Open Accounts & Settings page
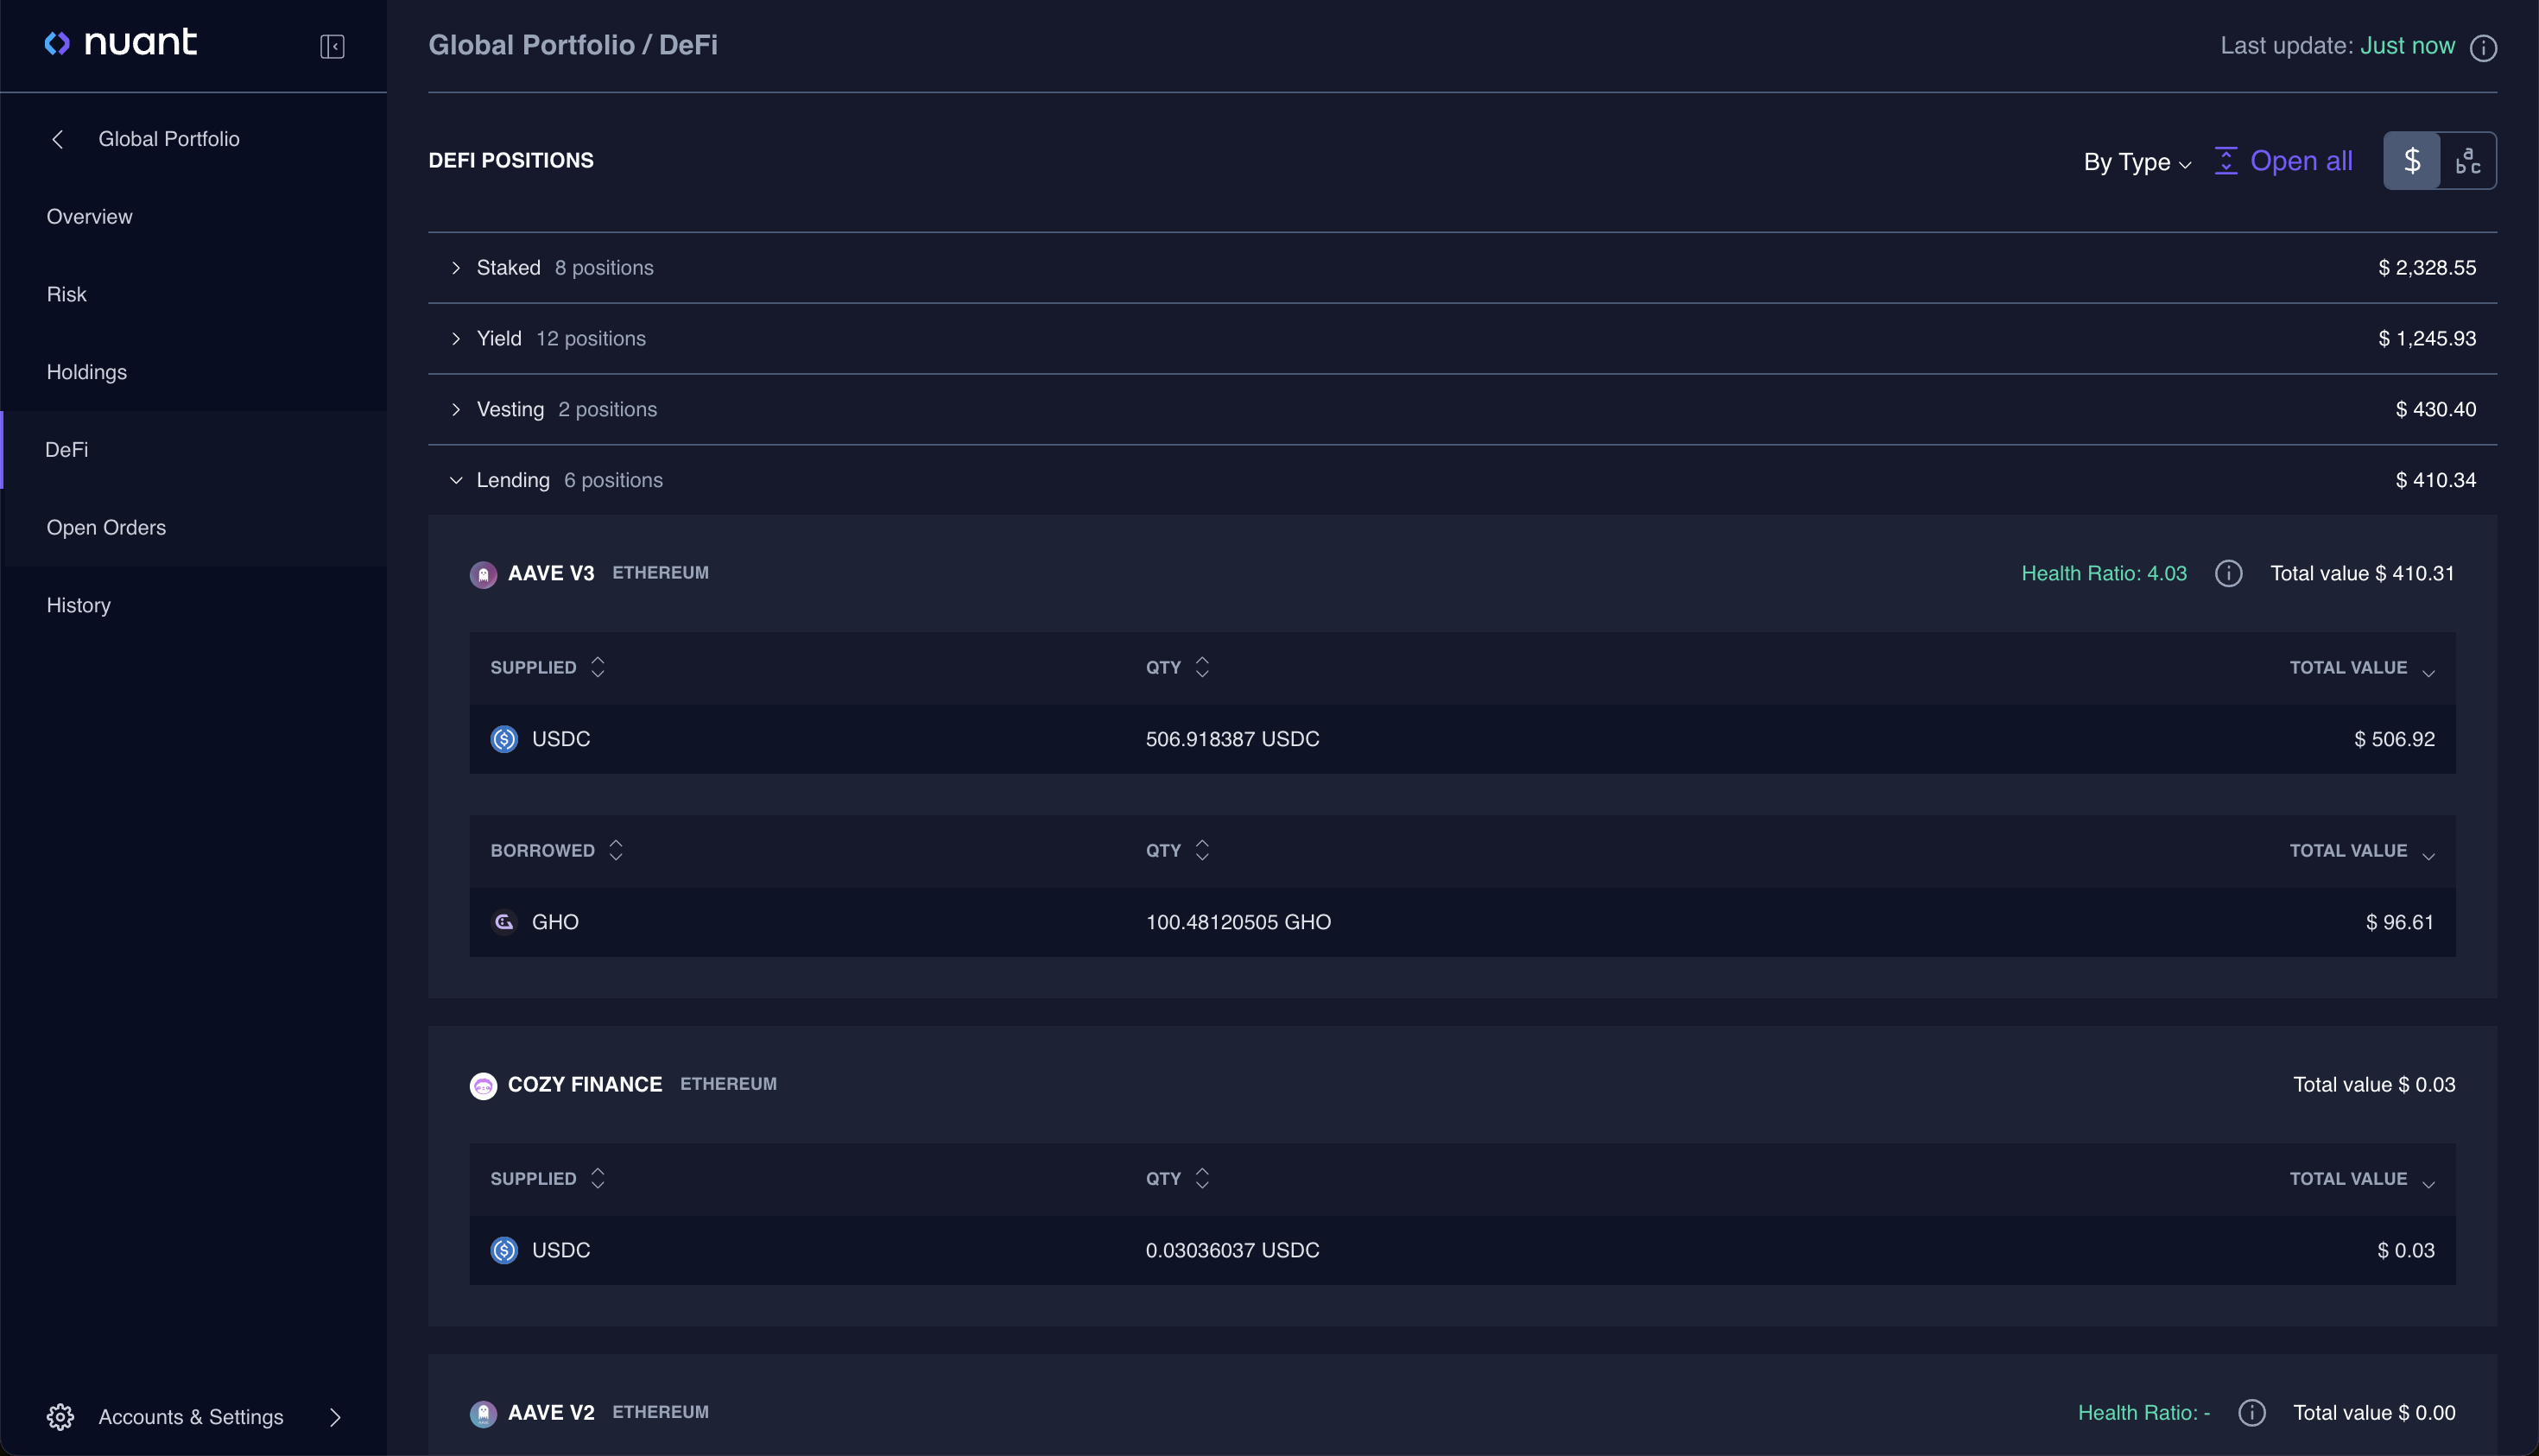Viewport: 2539px width, 1456px height. point(190,1416)
